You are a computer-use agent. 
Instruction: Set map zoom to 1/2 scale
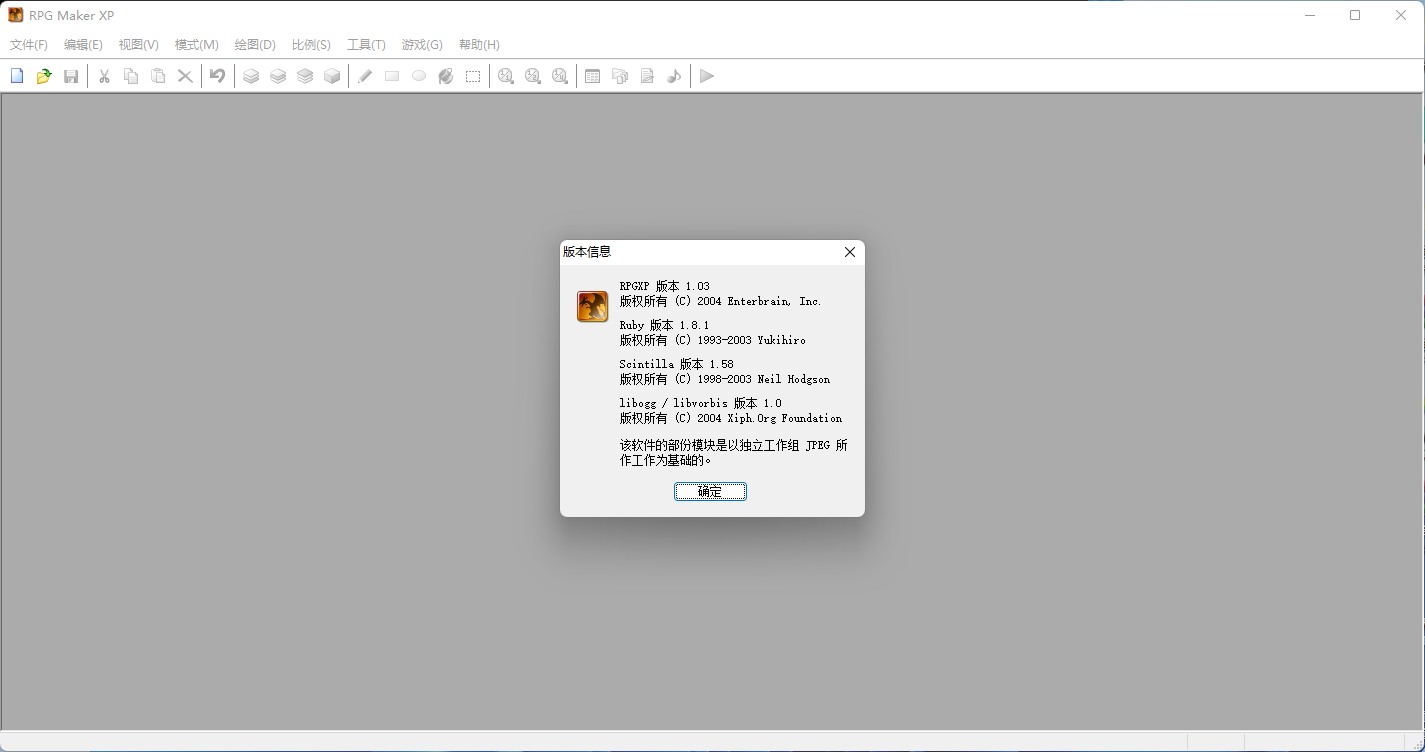coord(533,76)
